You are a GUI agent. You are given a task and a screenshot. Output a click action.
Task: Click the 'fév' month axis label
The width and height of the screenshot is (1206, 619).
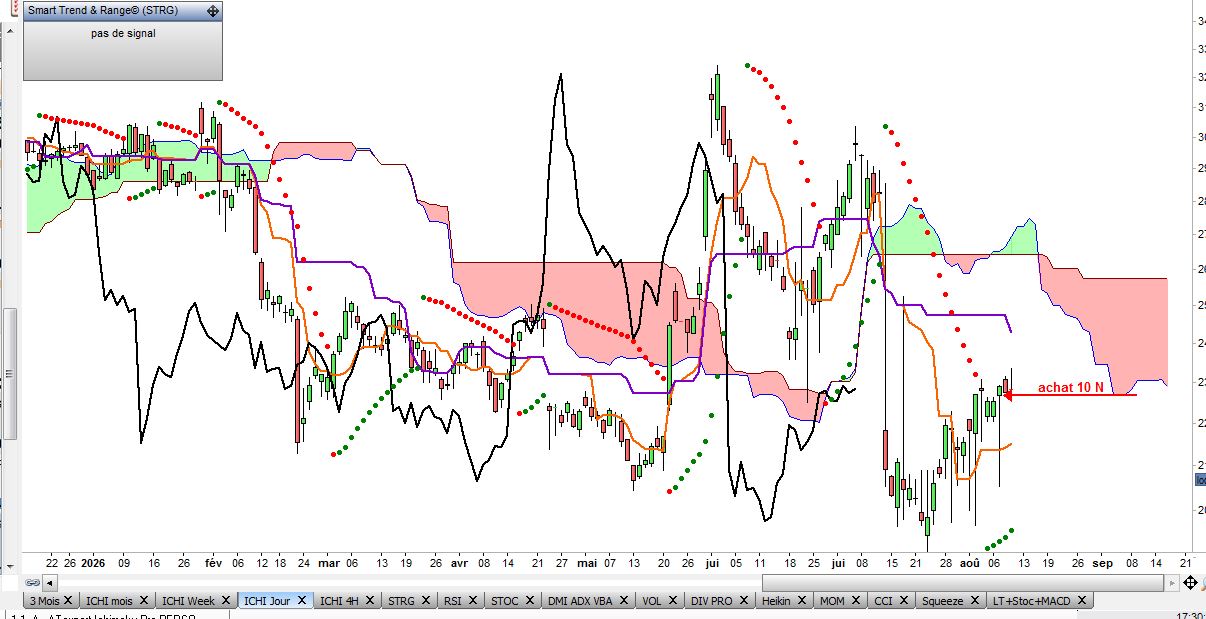pos(214,563)
